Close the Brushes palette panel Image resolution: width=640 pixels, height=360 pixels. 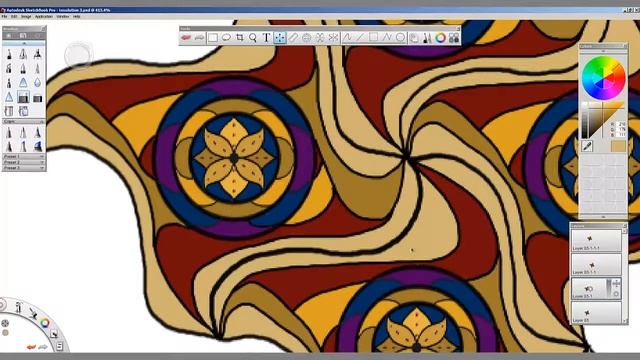coord(43,29)
